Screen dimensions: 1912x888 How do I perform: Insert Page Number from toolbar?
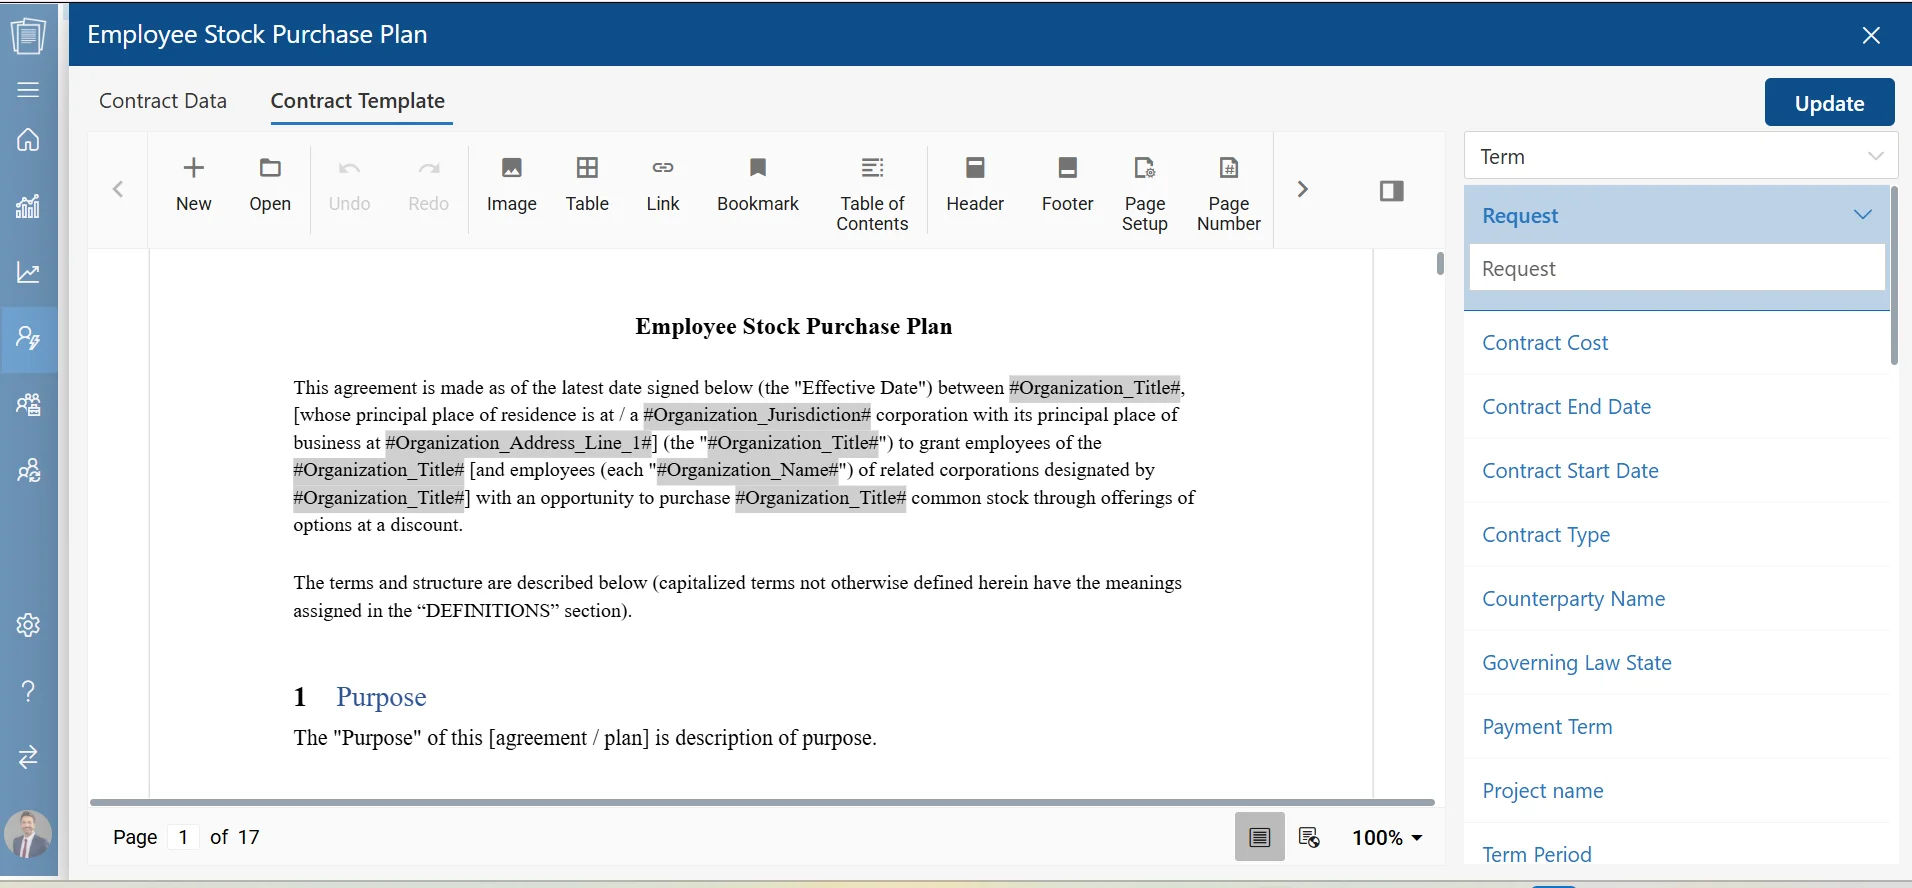[x=1229, y=195]
